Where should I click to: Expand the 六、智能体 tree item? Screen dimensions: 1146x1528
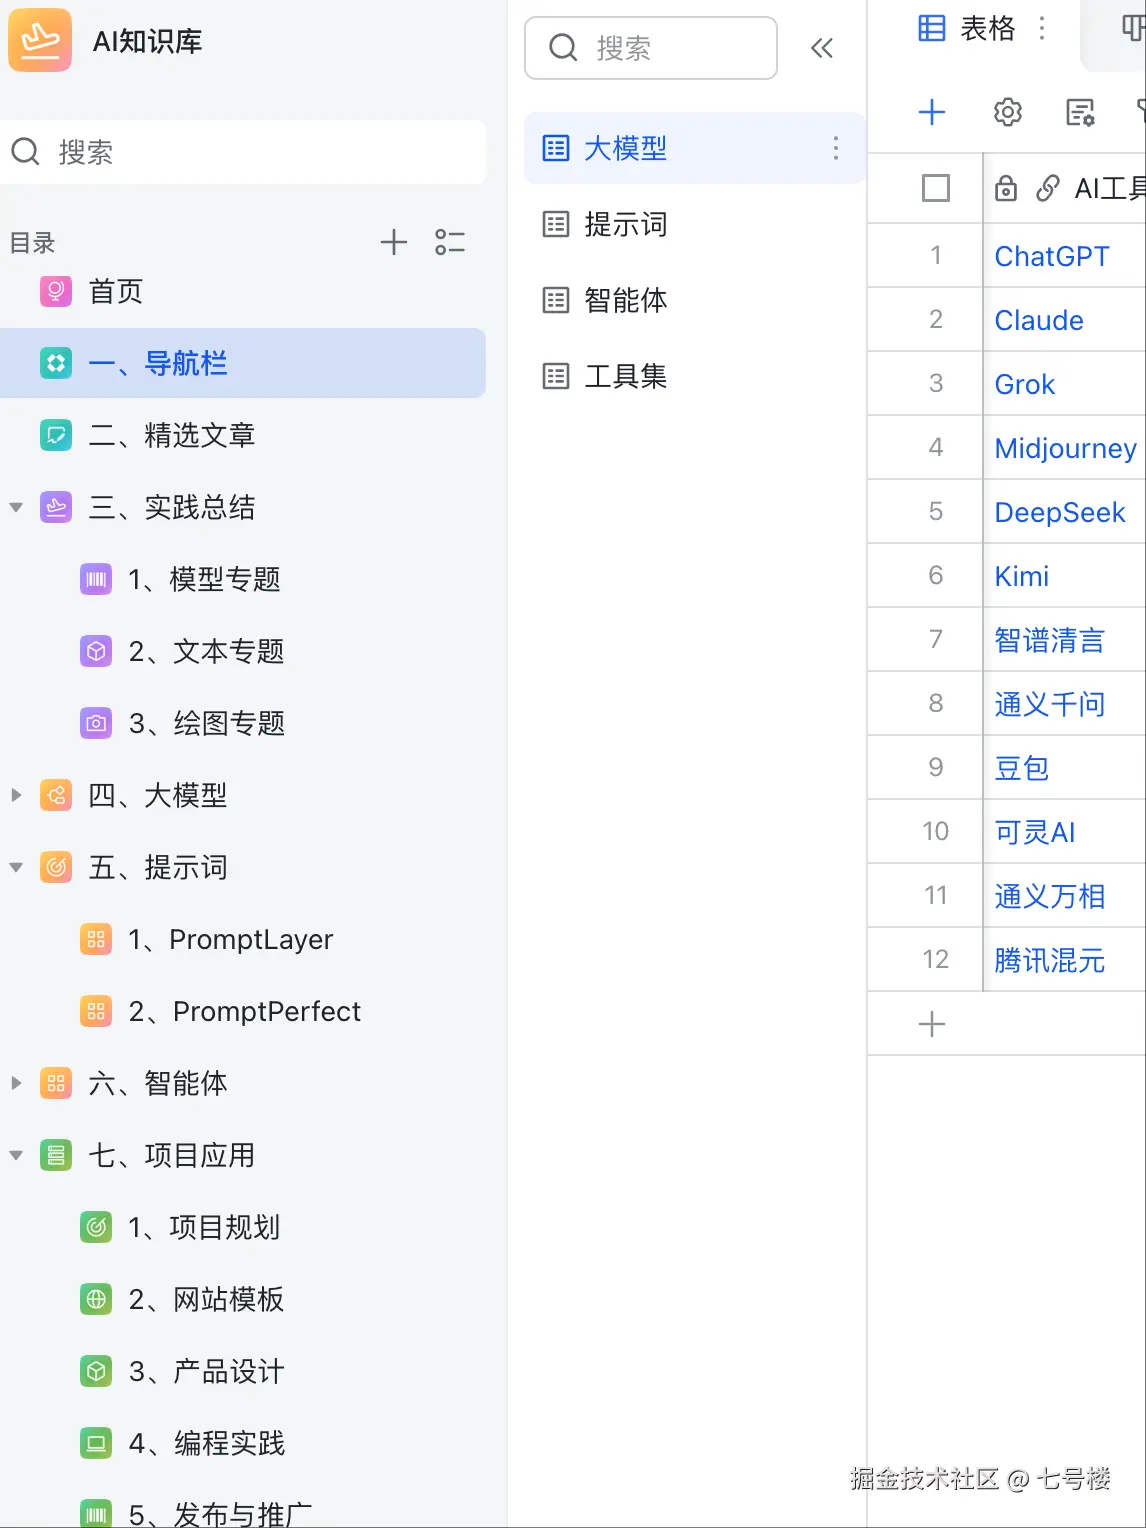click(16, 1083)
